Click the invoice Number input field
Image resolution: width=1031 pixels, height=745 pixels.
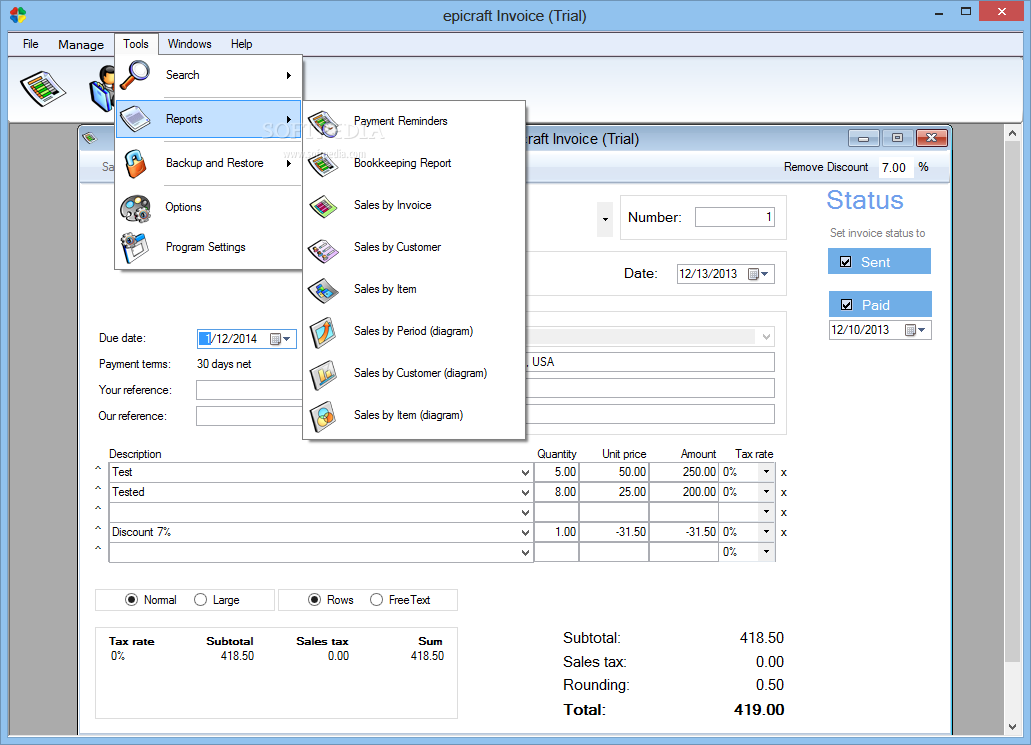pyautogui.click(x=735, y=217)
